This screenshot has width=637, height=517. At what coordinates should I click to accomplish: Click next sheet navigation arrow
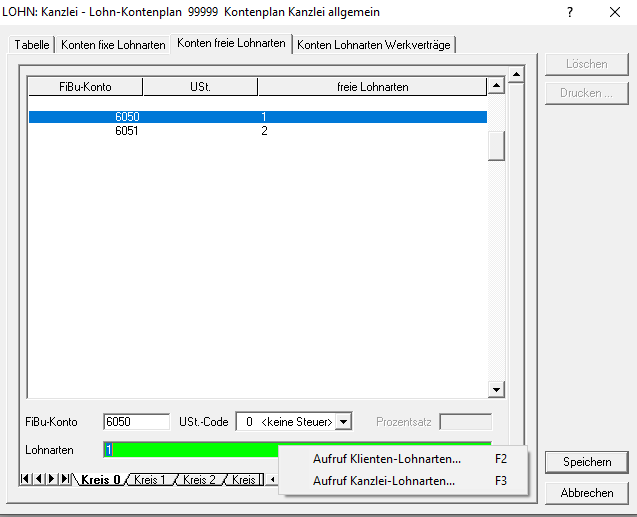pos(52,480)
